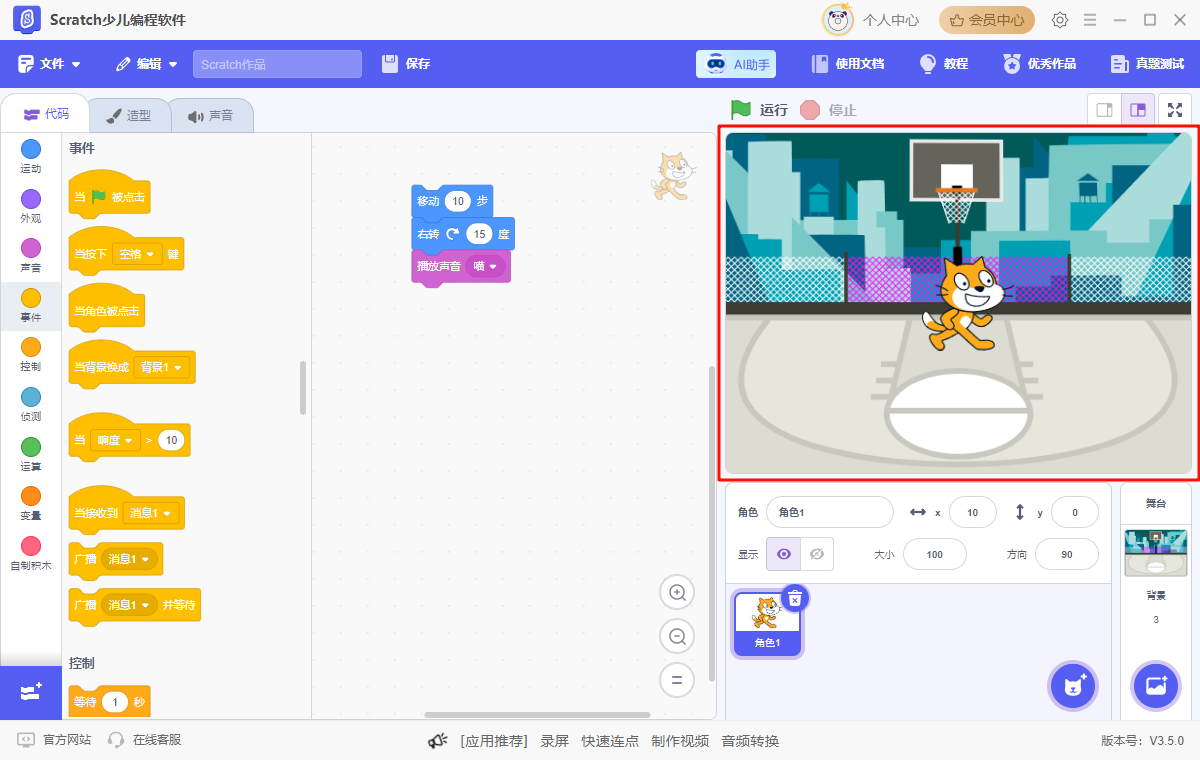The height and width of the screenshot is (760, 1200).
Task: Enter fullscreen stage mode
Action: tap(1175, 110)
